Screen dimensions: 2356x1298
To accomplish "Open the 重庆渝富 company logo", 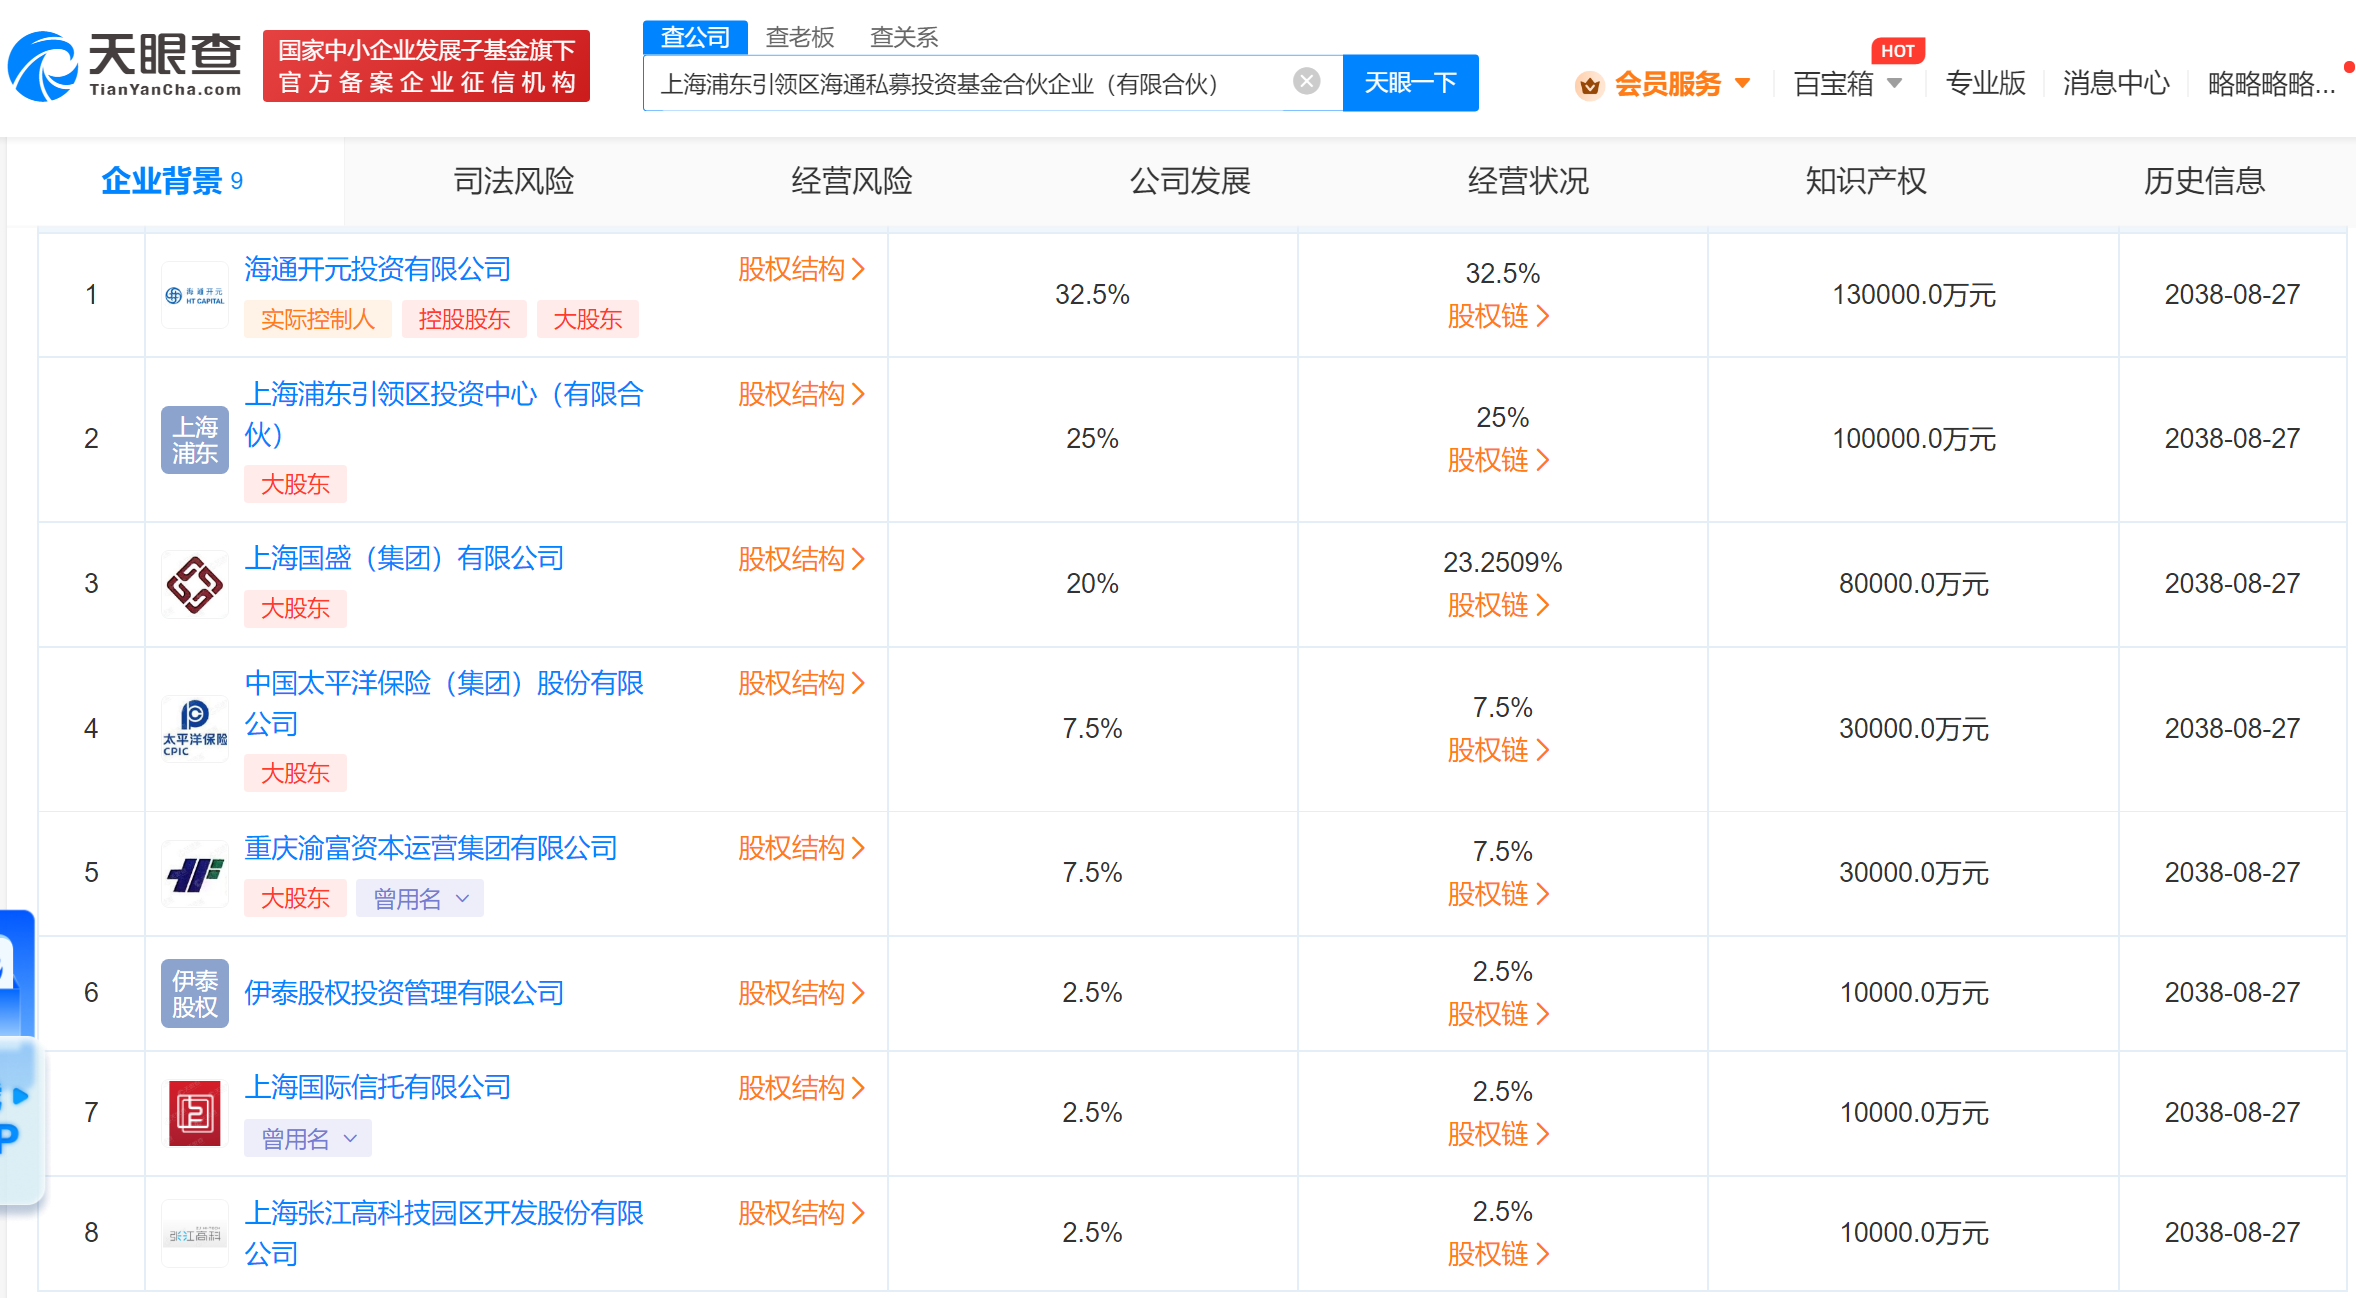I will pos(195,873).
